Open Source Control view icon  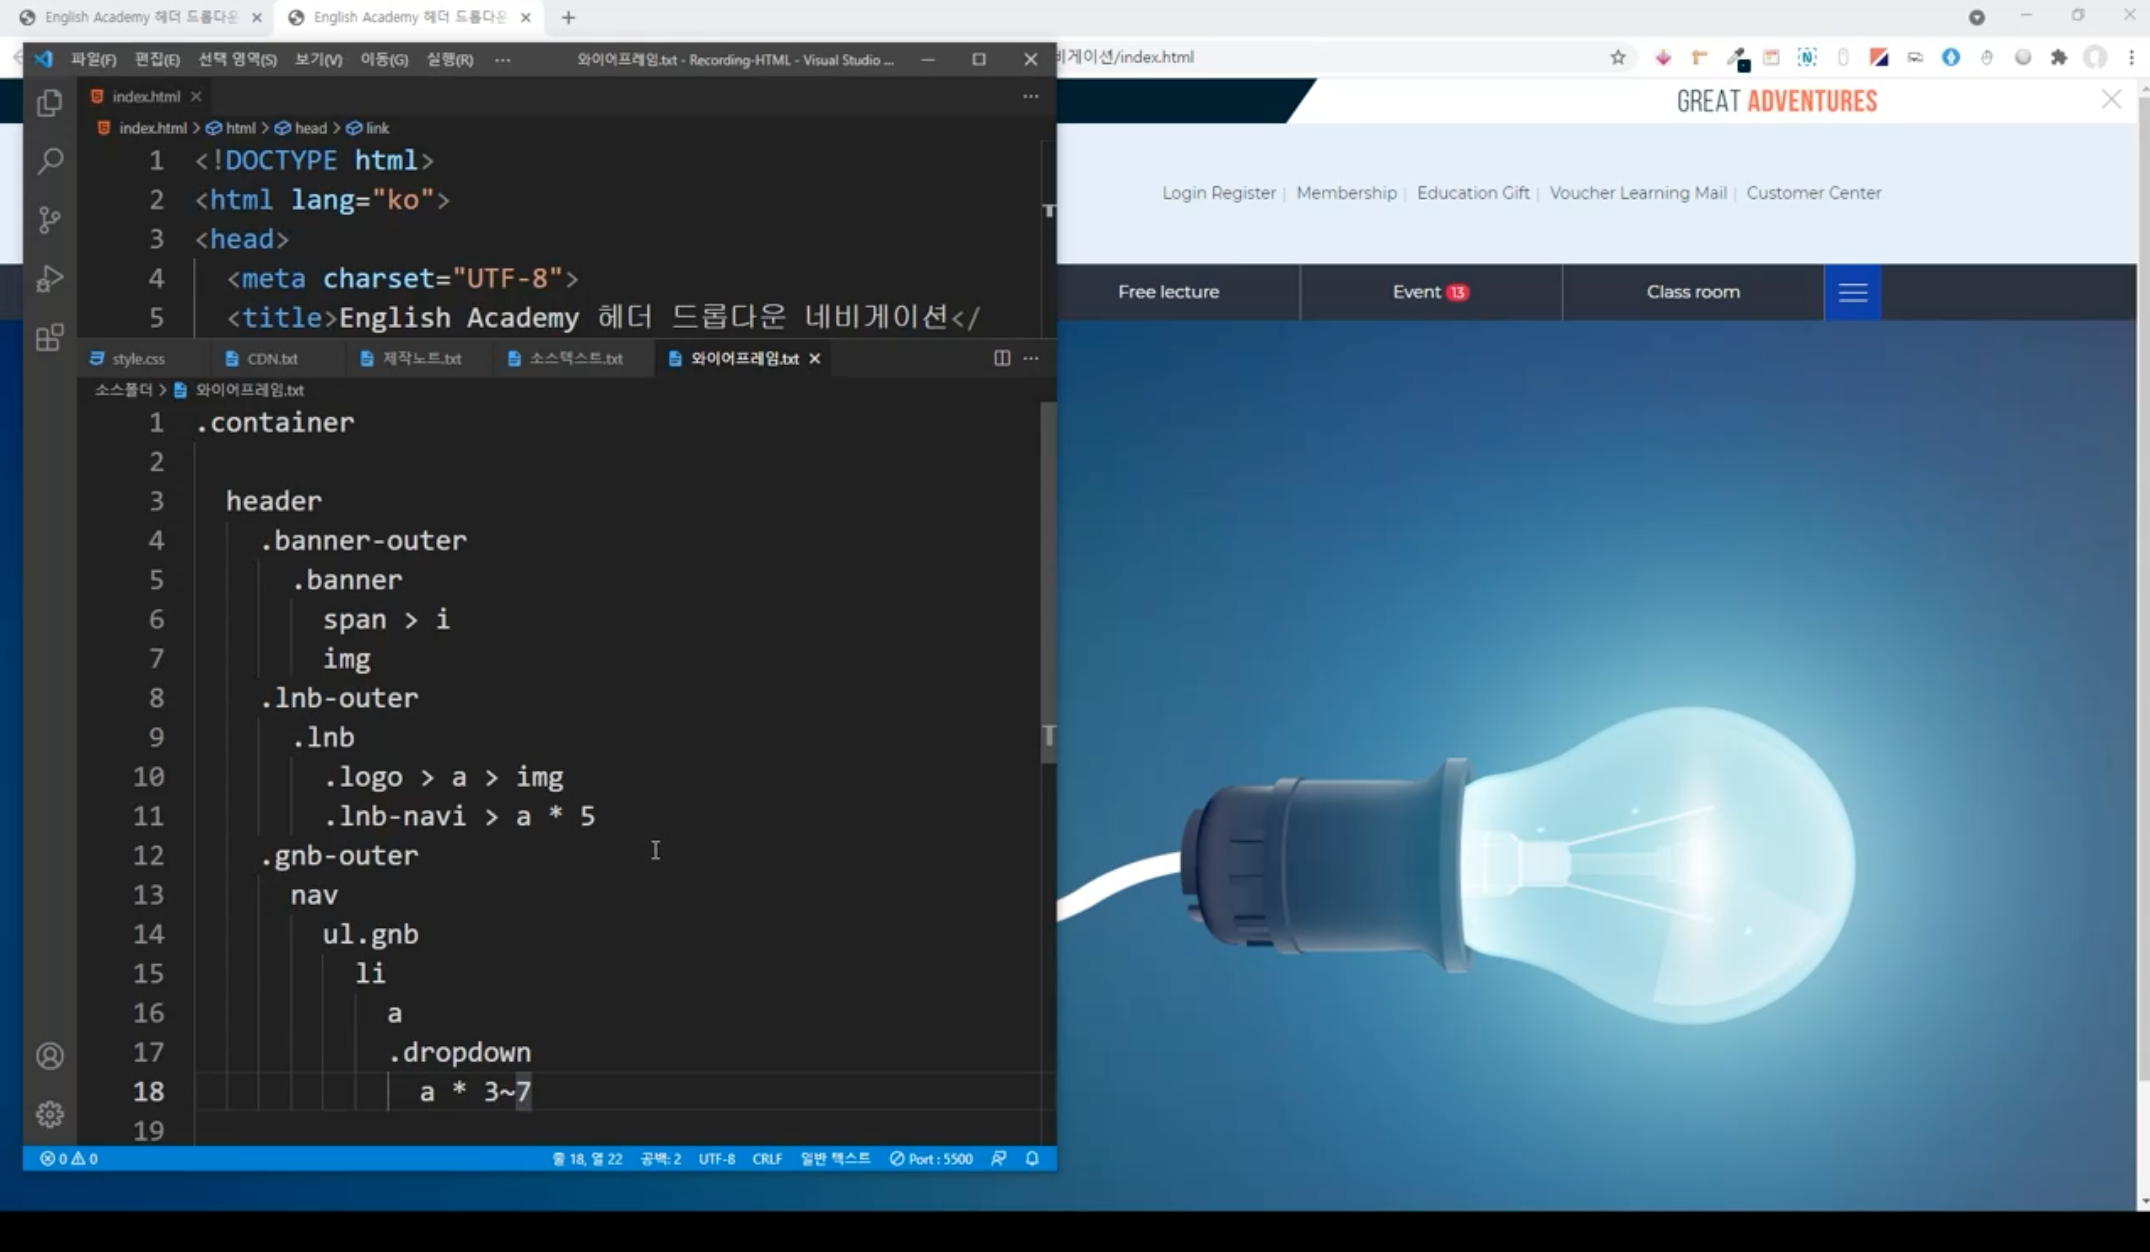coord(49,220)
